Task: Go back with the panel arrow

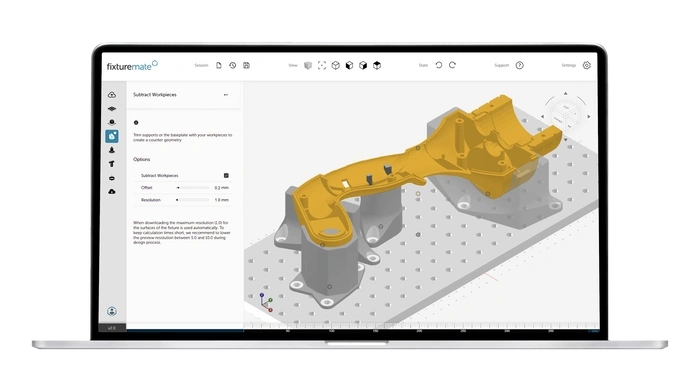Action: point(226,95)
